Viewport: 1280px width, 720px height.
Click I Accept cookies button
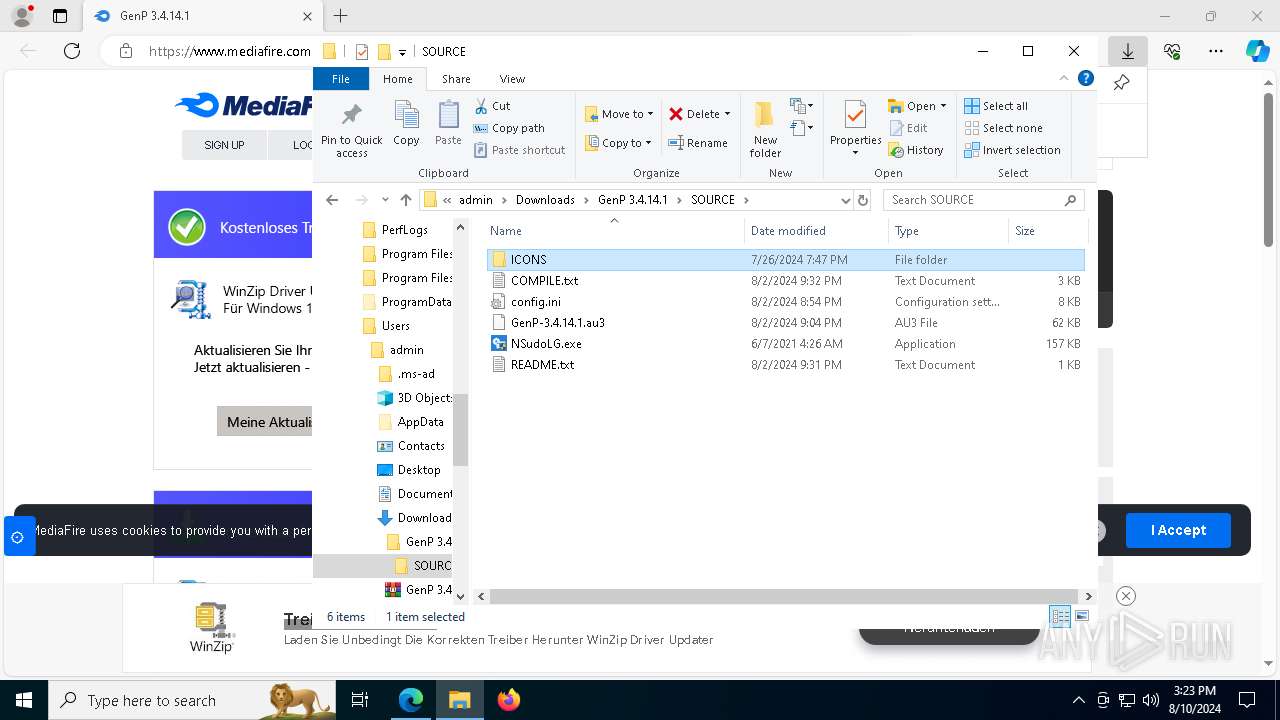tap(1178, 530)
